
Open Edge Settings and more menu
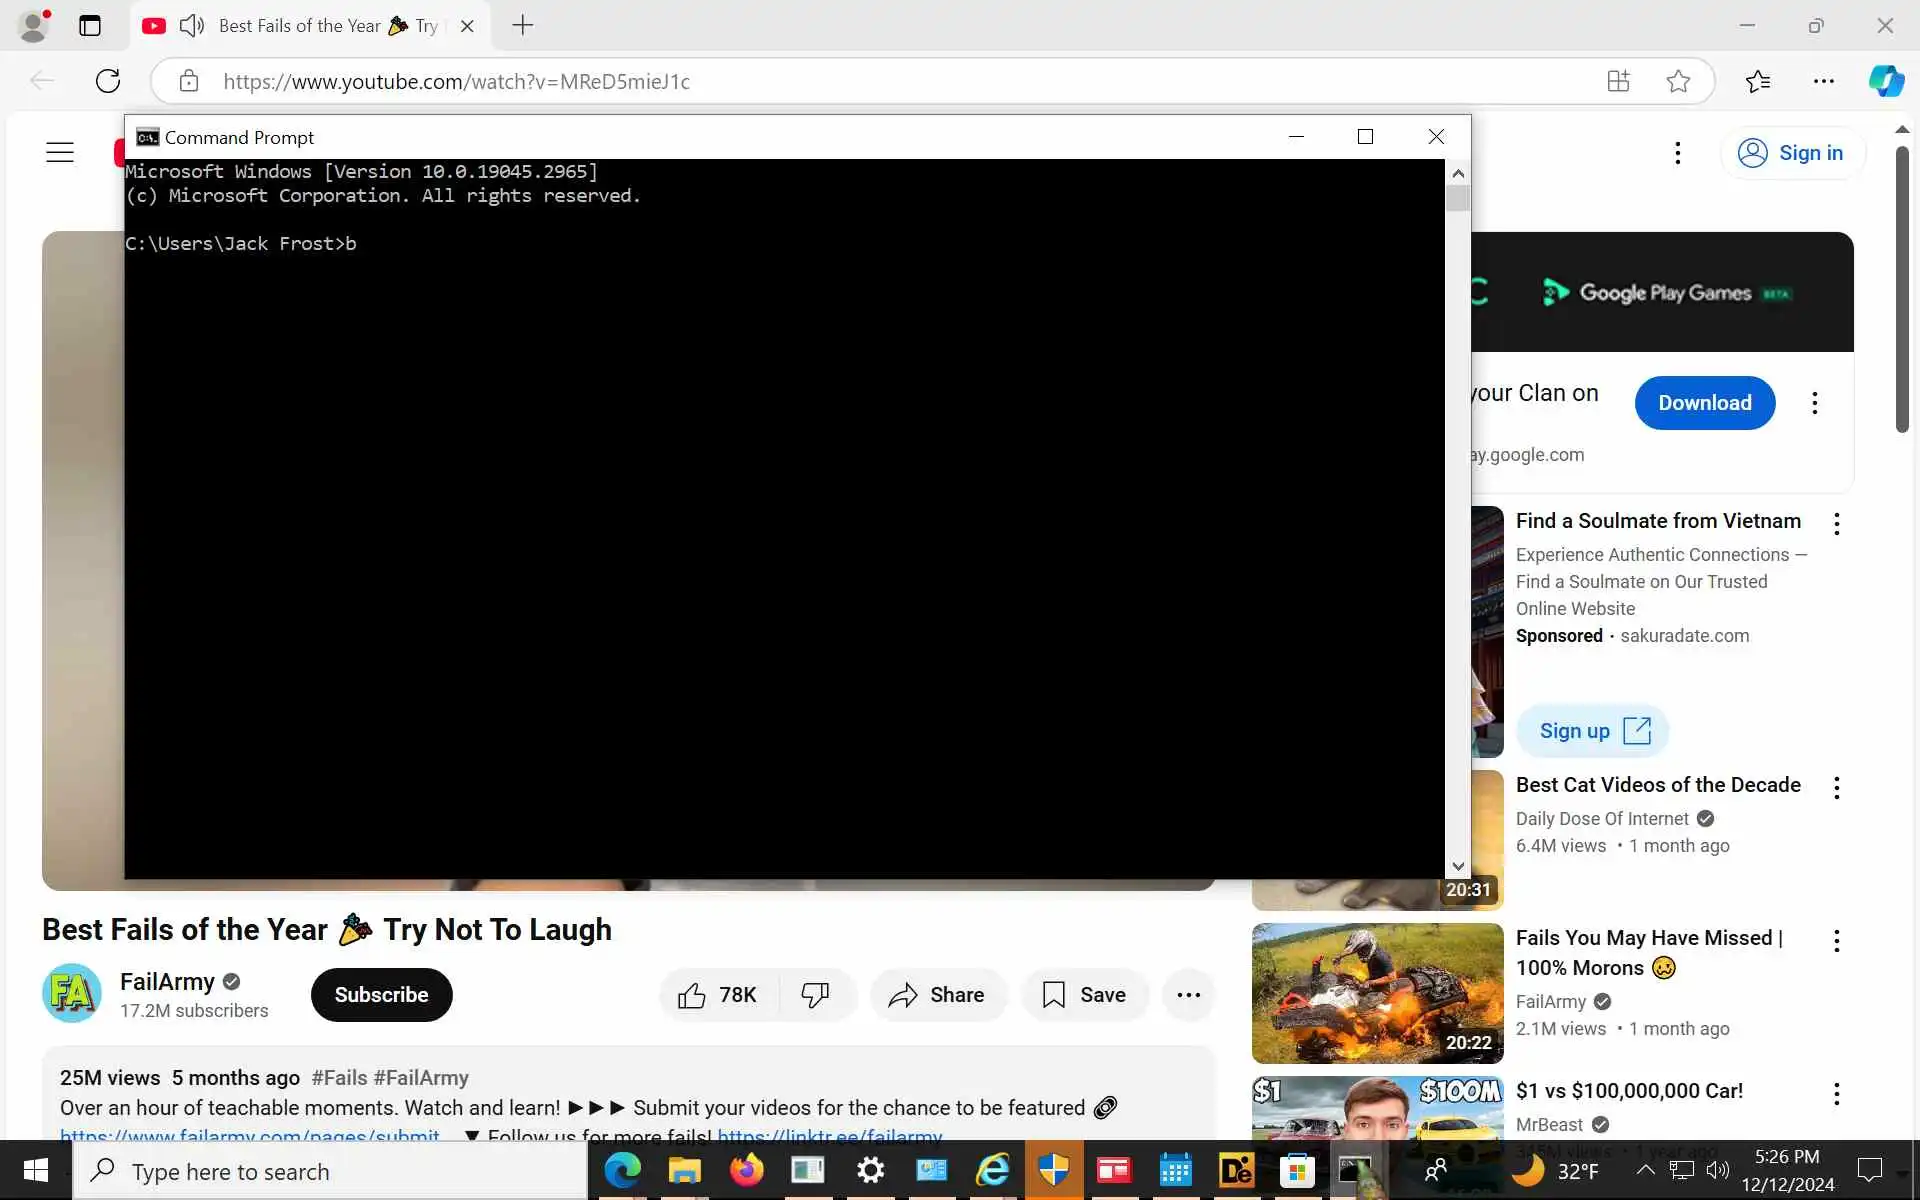pyautogui.click(x=1823, y=81)
